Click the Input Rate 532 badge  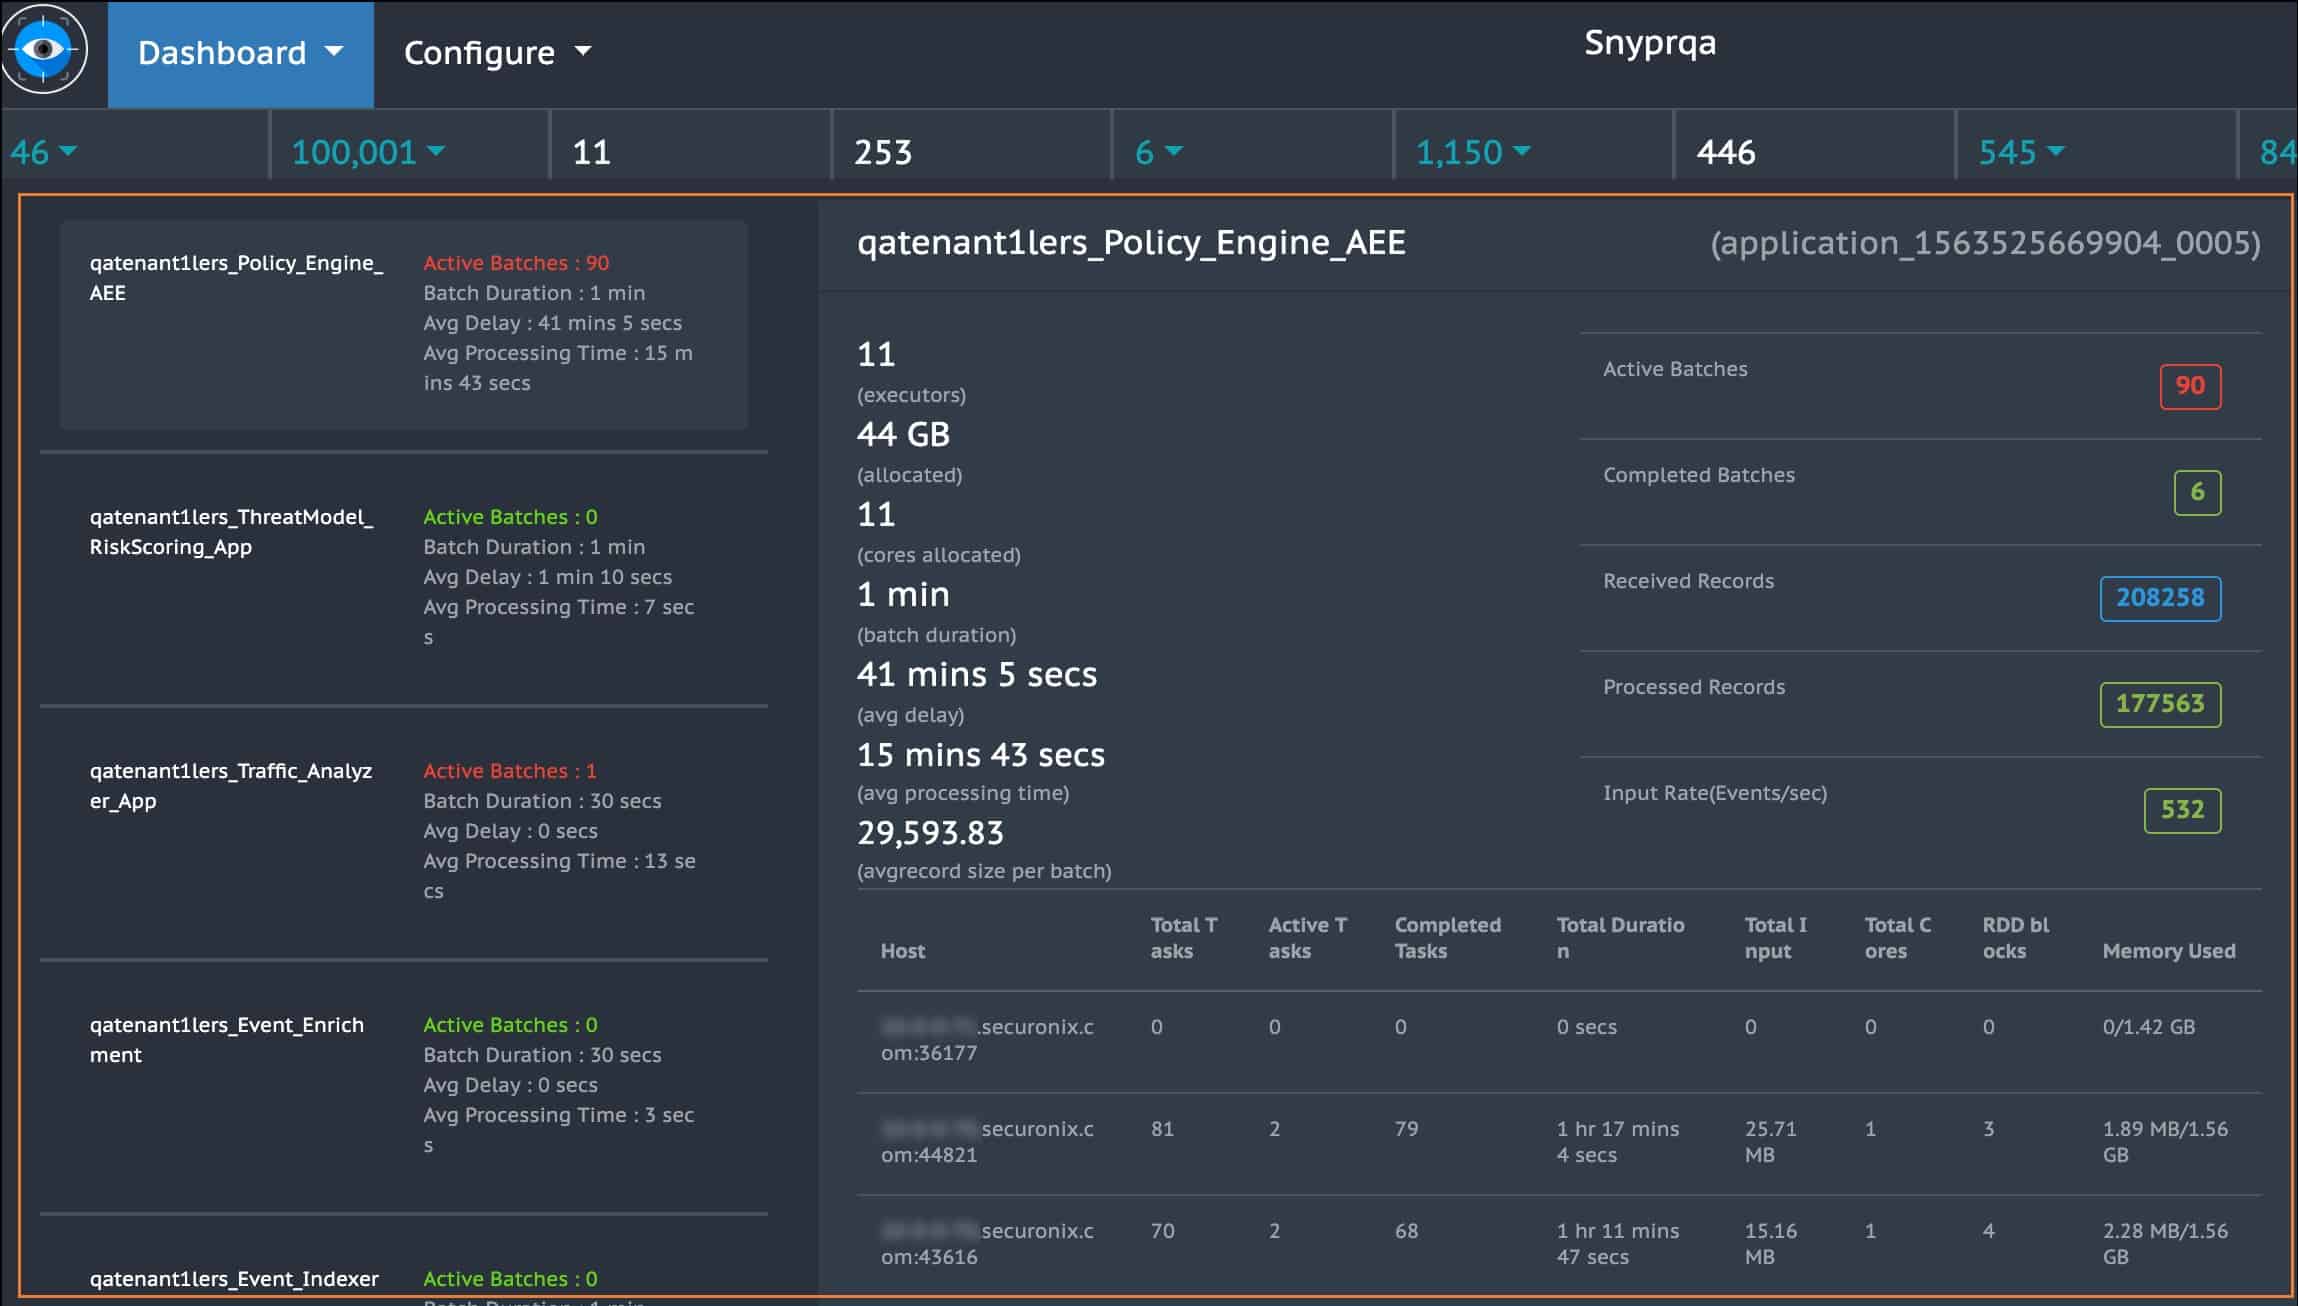[2182, 810]
